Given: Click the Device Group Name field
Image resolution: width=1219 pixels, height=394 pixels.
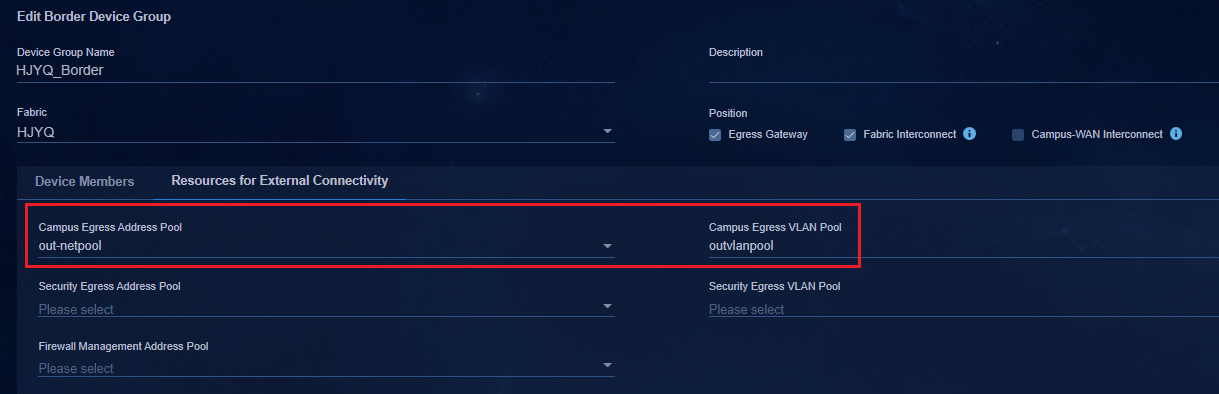Looking at the screenshot, I should coord(316,71).
